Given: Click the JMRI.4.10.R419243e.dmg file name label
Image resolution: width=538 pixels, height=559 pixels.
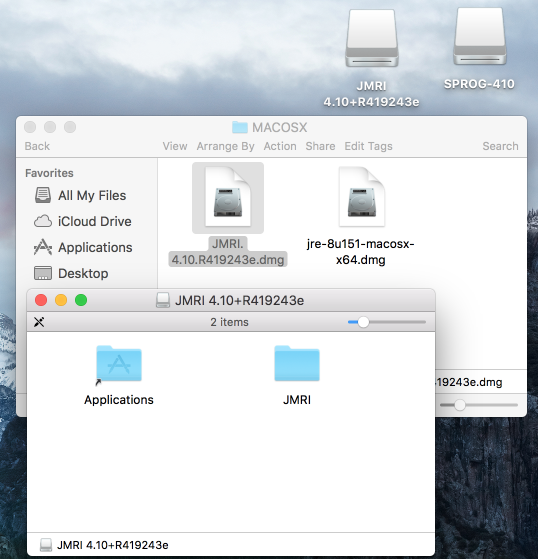Looking at the screenshot, I should pos(228,252).
